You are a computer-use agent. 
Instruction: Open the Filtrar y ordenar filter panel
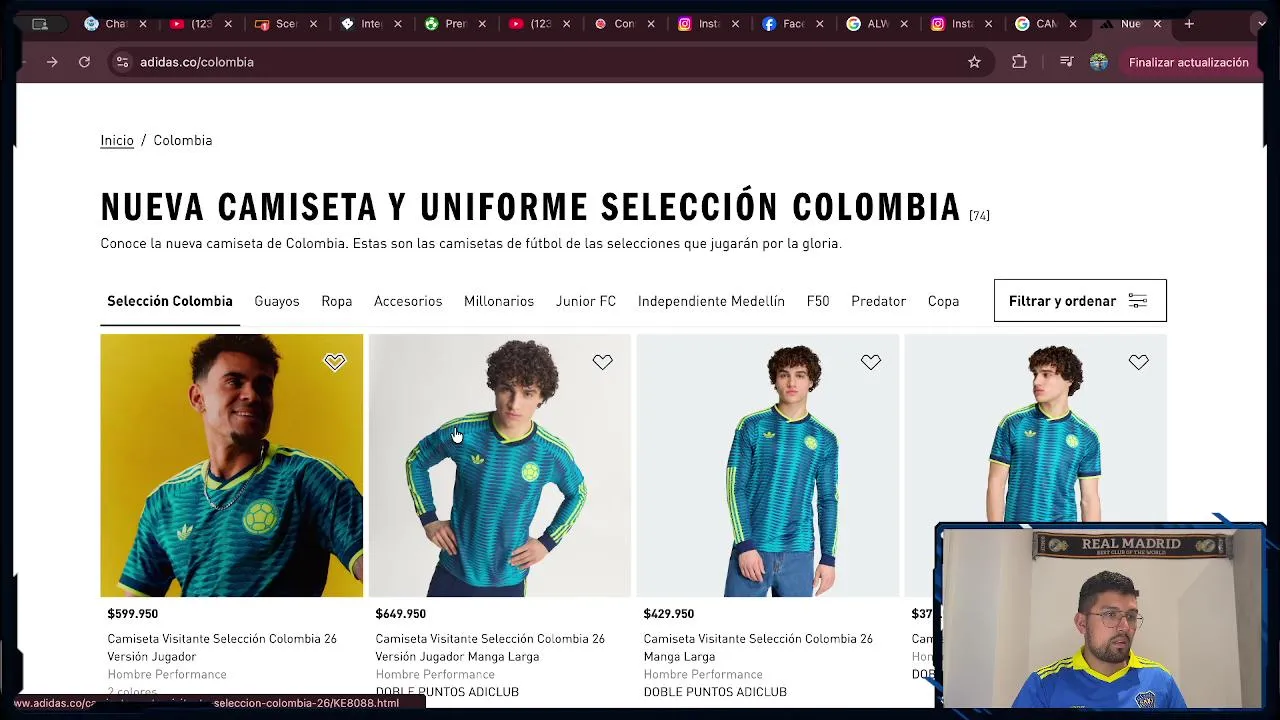point(1080,301)
